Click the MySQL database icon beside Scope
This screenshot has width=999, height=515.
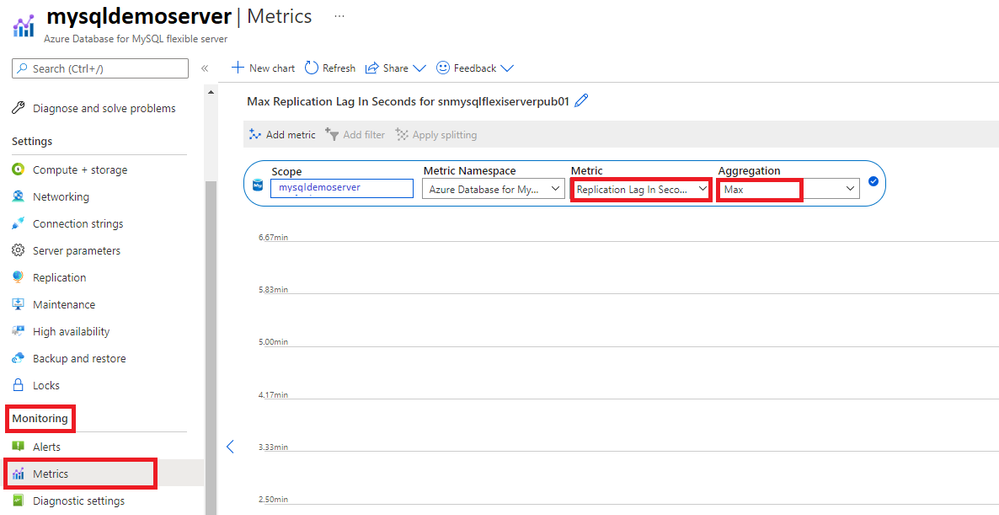pyautogui.click(x=258, y=184)
